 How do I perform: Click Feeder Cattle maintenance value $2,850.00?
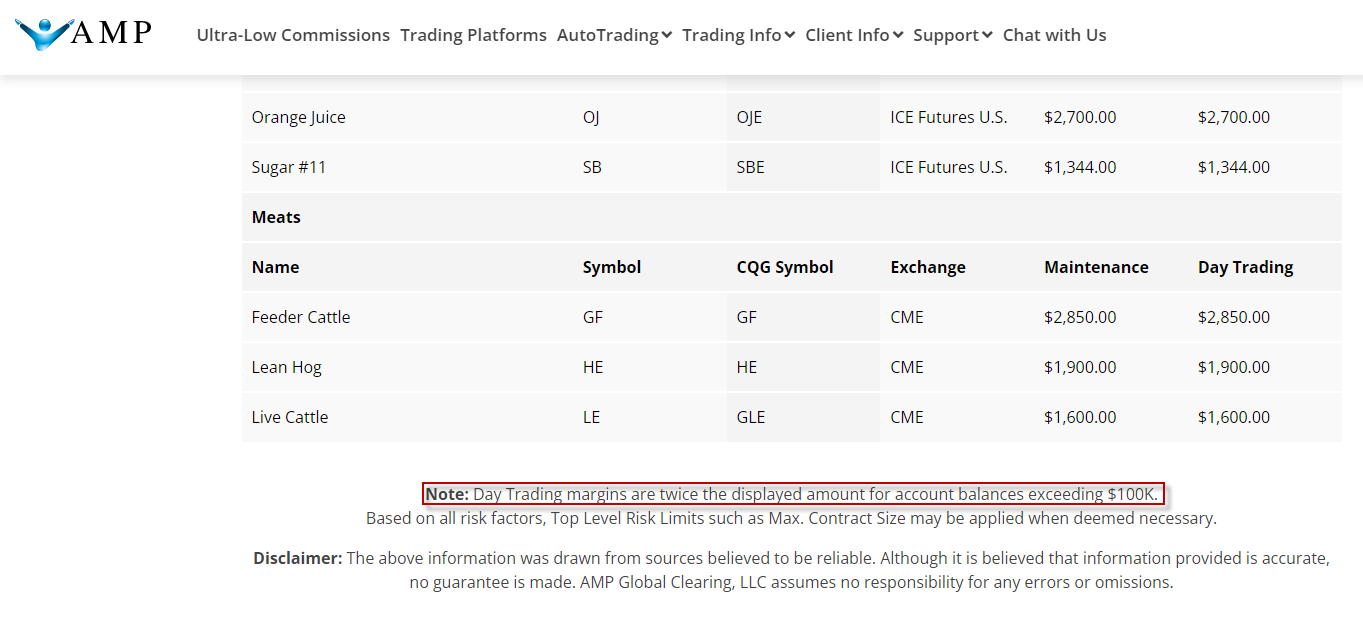tap(1080, 317)
